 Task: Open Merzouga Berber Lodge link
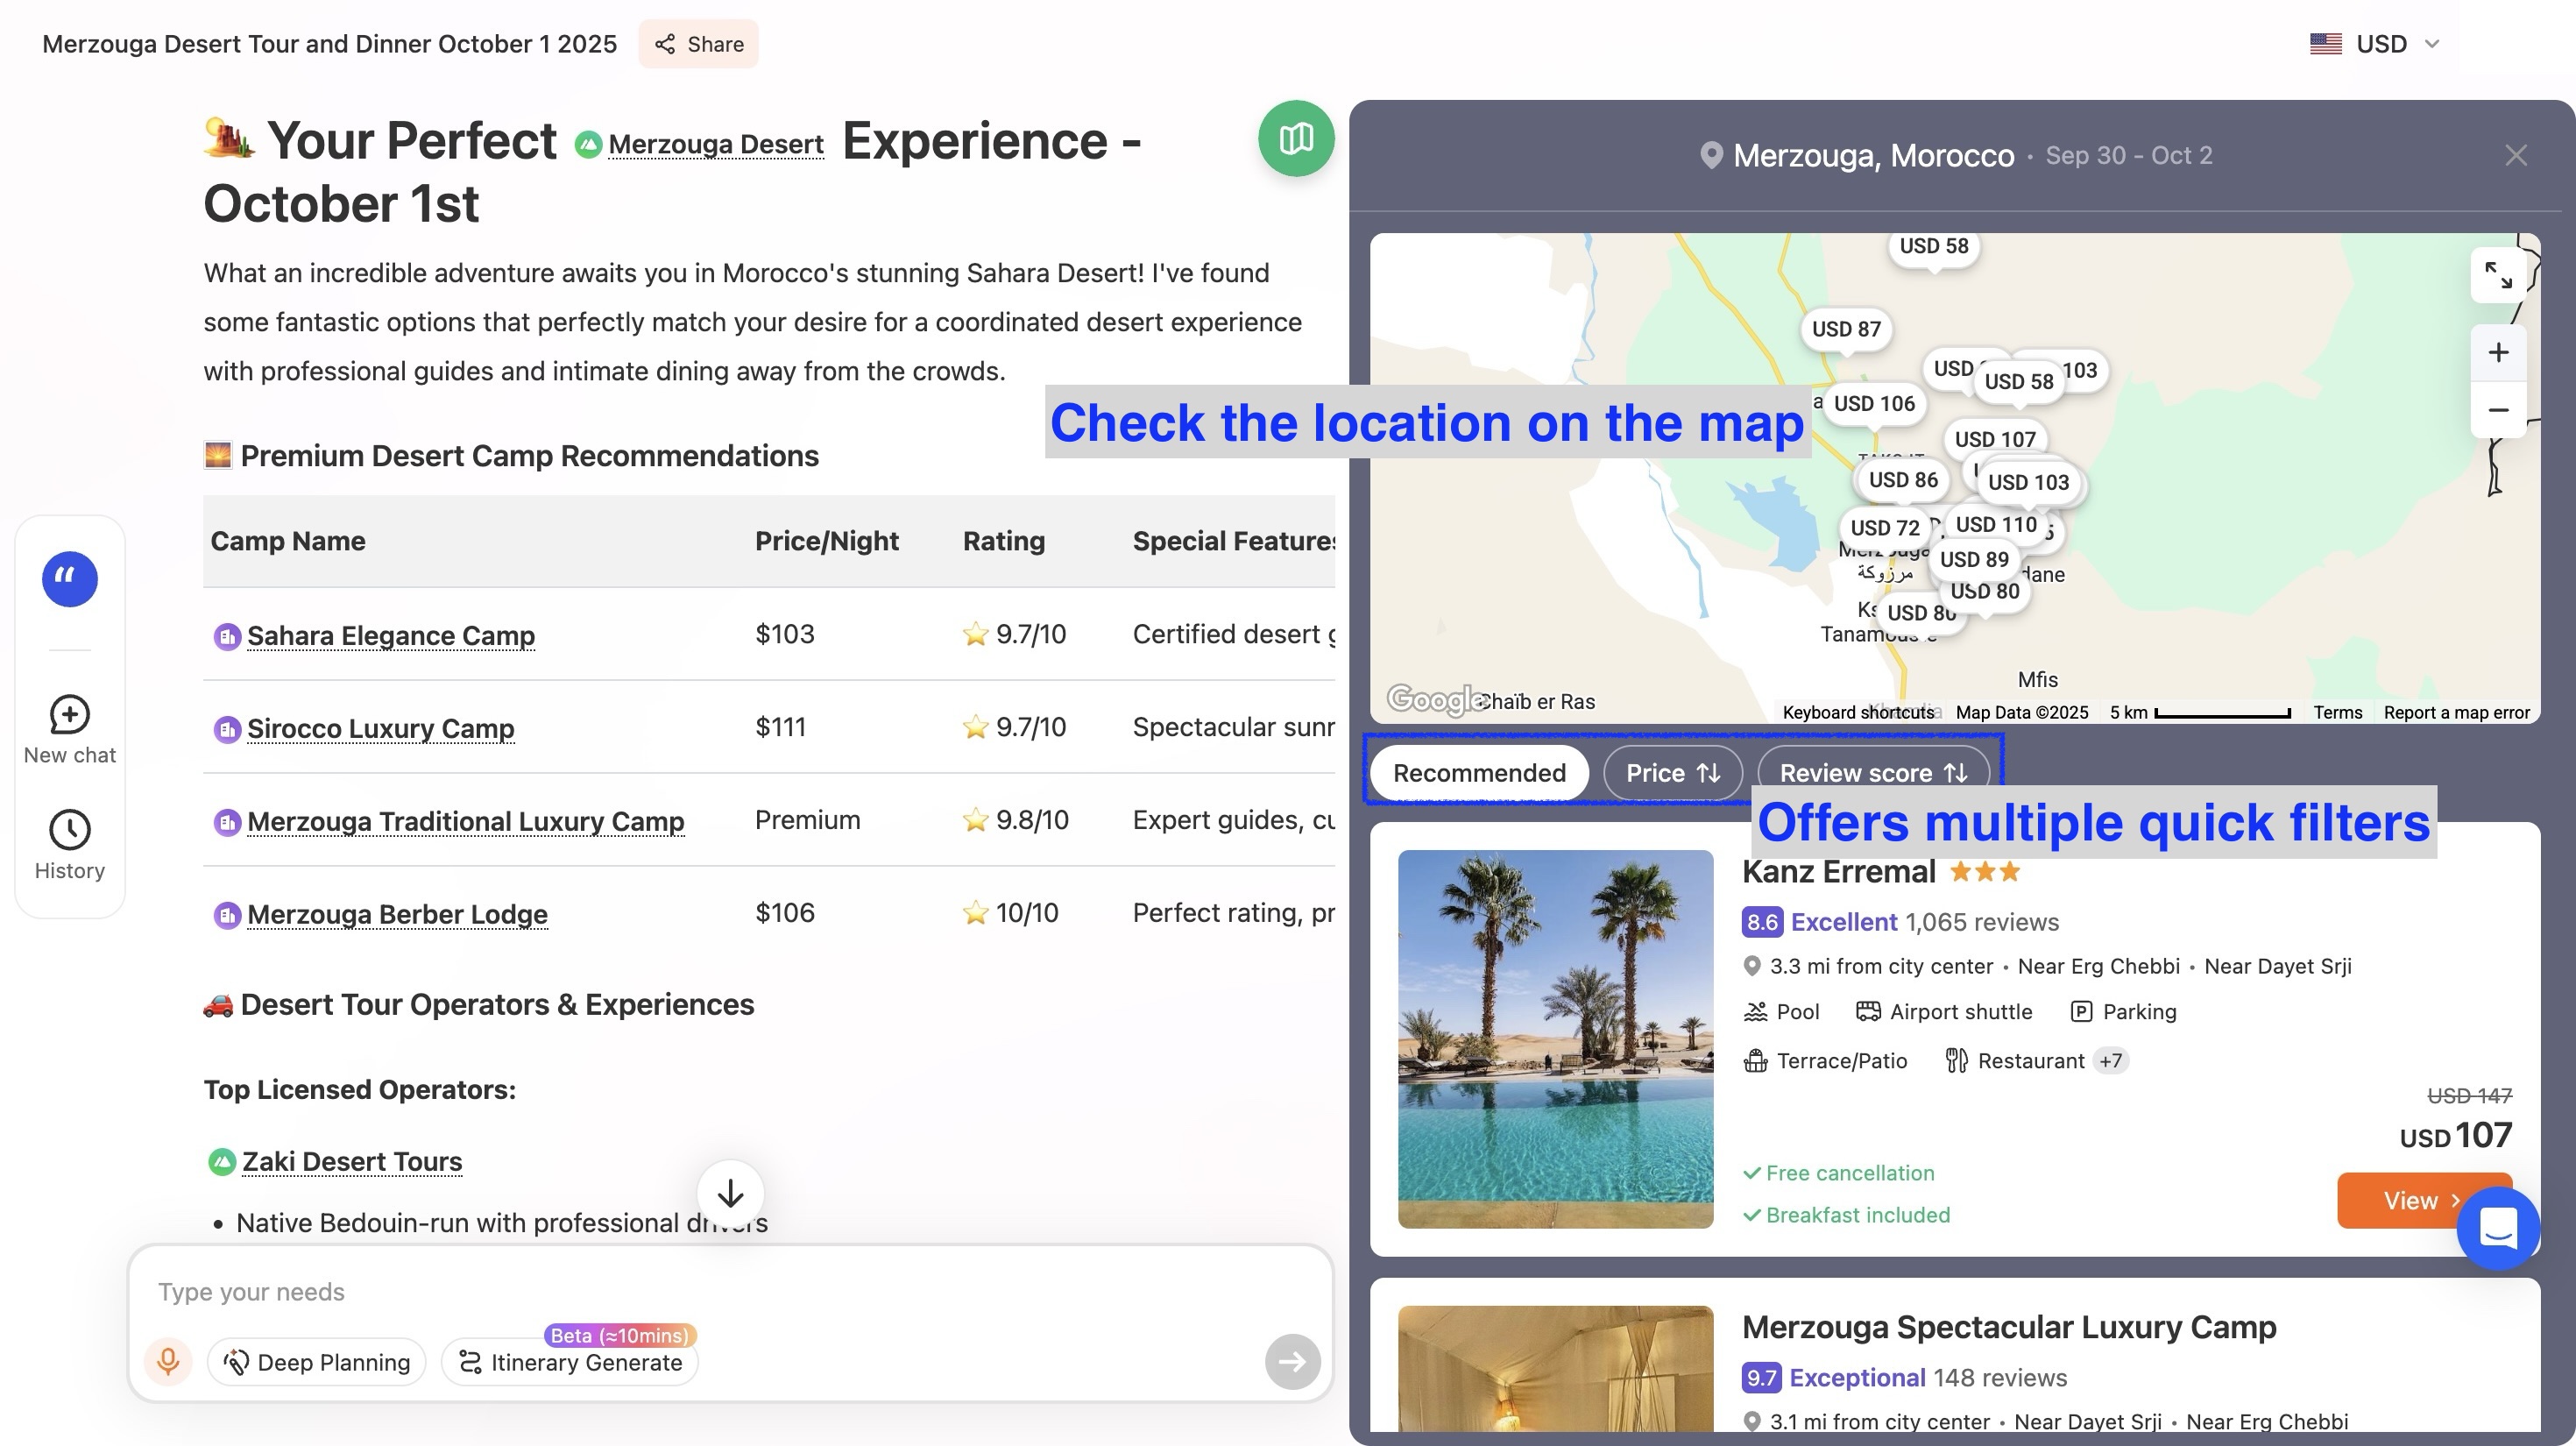click(x=397, y=915)
